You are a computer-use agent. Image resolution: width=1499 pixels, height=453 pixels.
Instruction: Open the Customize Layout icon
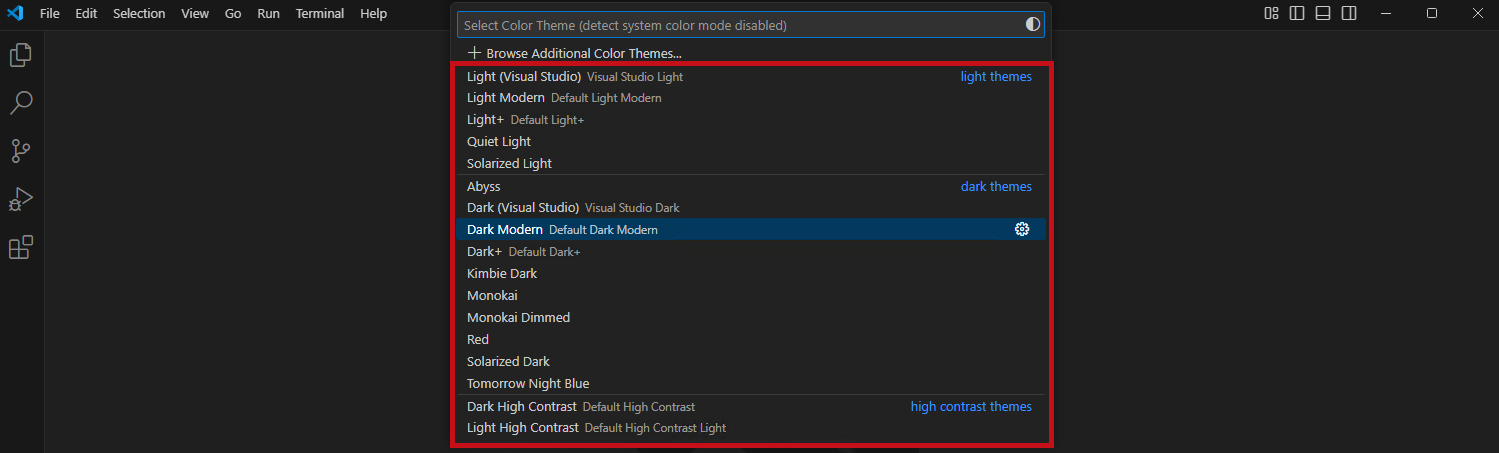(x=1271, y=13)
